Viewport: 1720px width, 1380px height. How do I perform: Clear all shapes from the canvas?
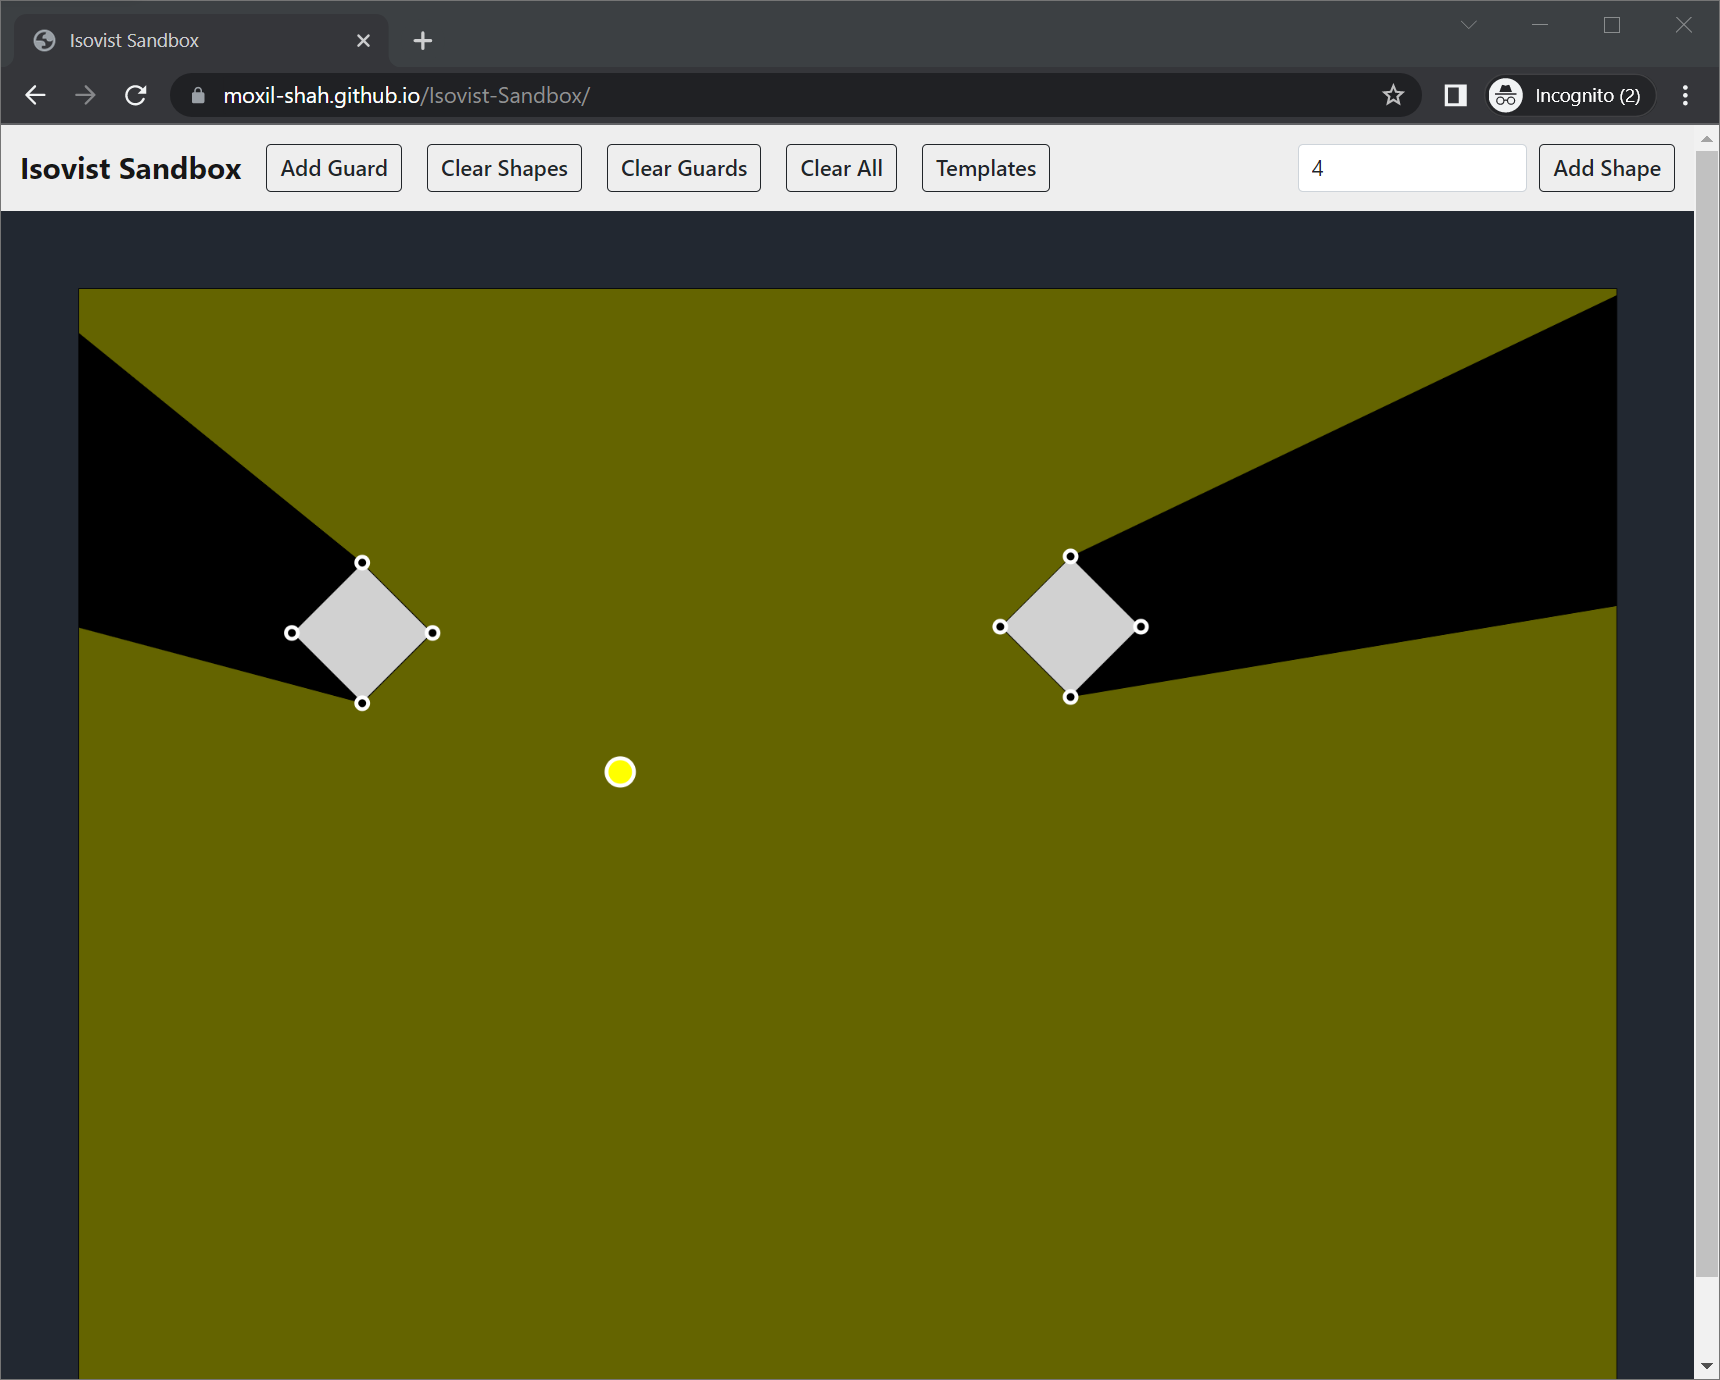[504, 168]
